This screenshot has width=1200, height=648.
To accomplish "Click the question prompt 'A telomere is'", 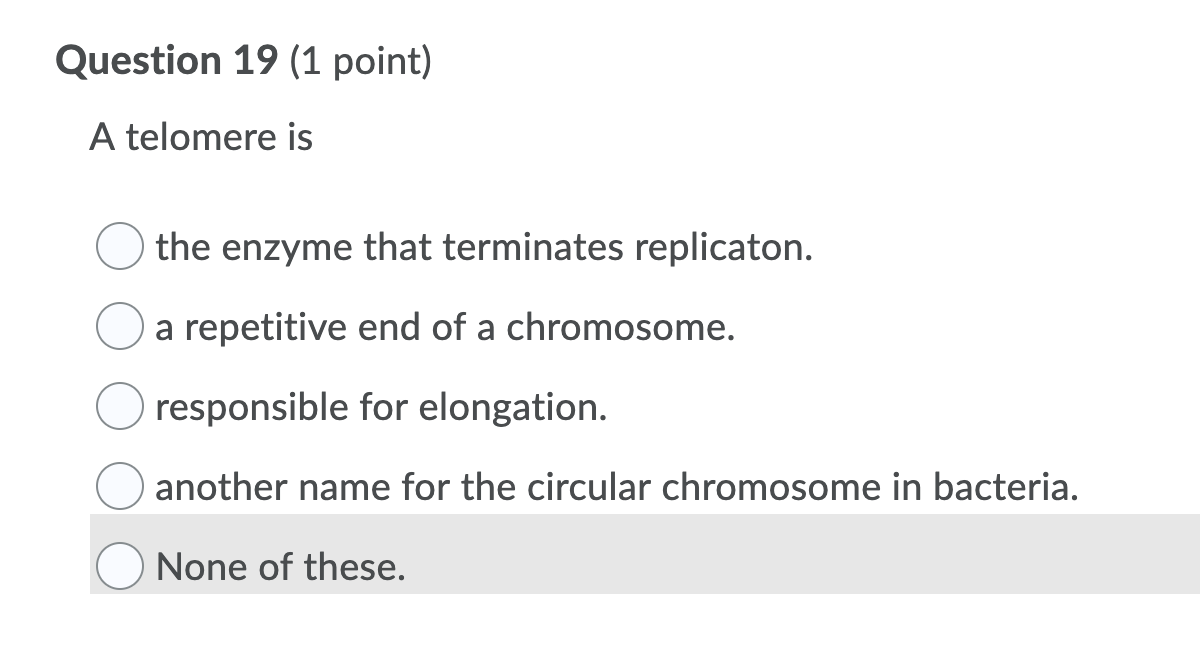I will 201,137.
